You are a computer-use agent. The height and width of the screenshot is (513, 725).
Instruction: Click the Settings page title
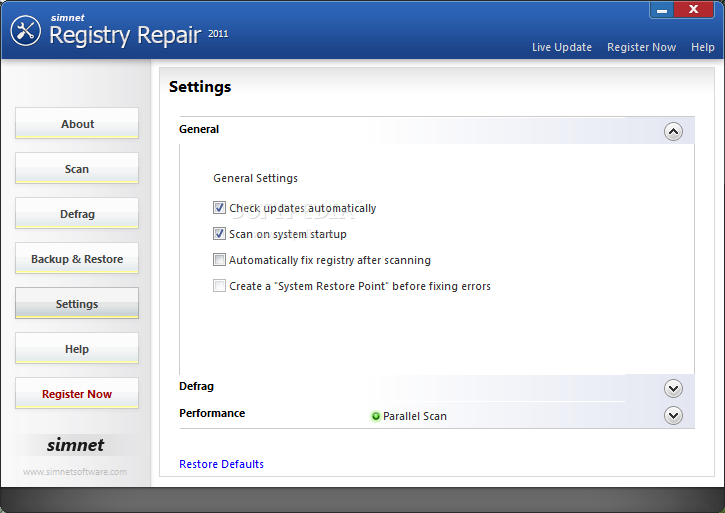coord(200,87)
